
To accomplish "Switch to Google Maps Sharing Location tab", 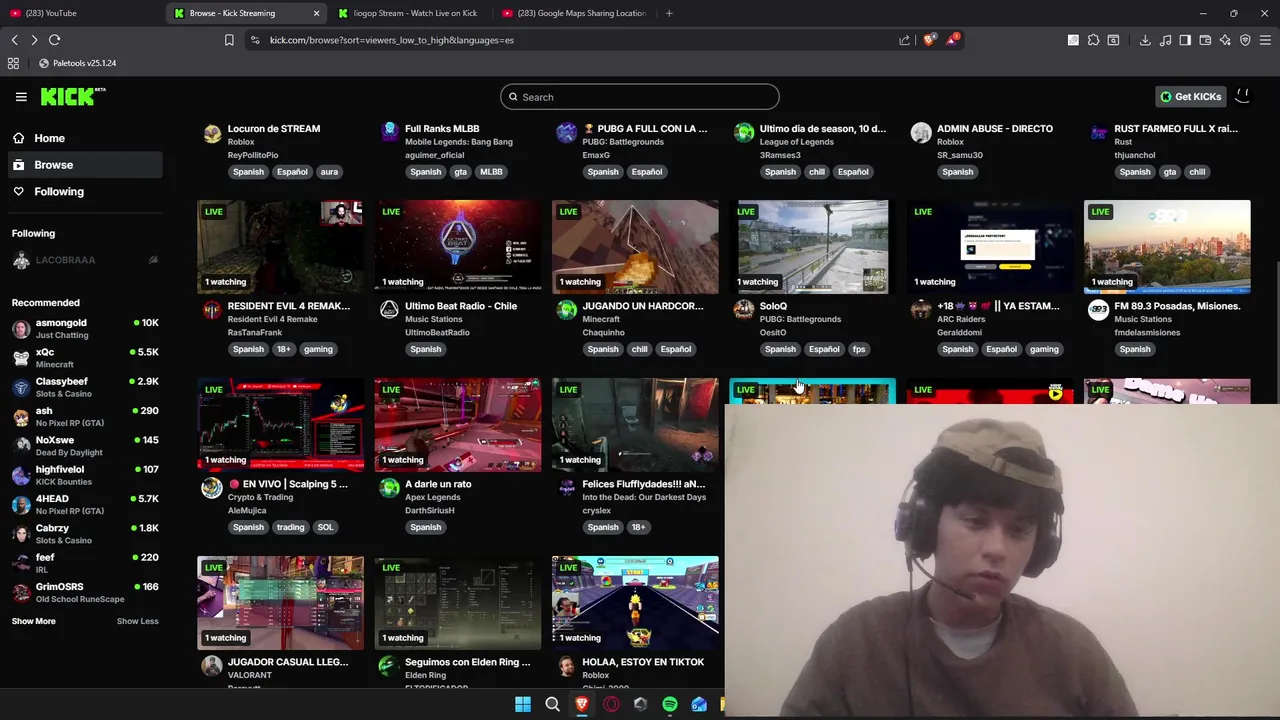I will click(575, 13).
